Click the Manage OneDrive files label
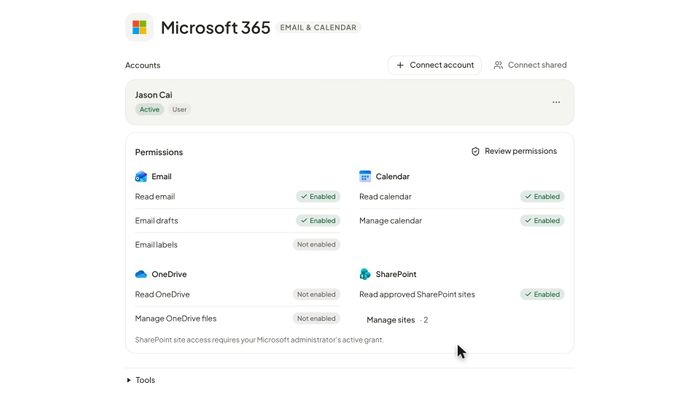This screenshot has width=700, height=394. 175,319
